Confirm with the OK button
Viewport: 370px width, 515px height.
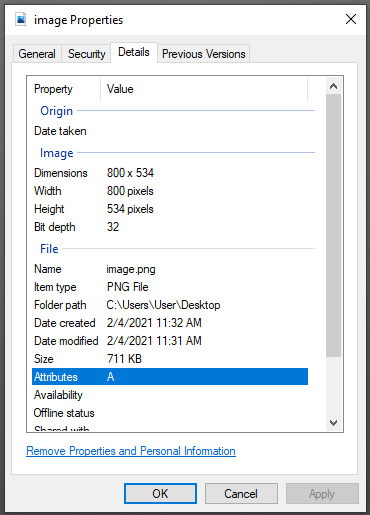point(160,493)
